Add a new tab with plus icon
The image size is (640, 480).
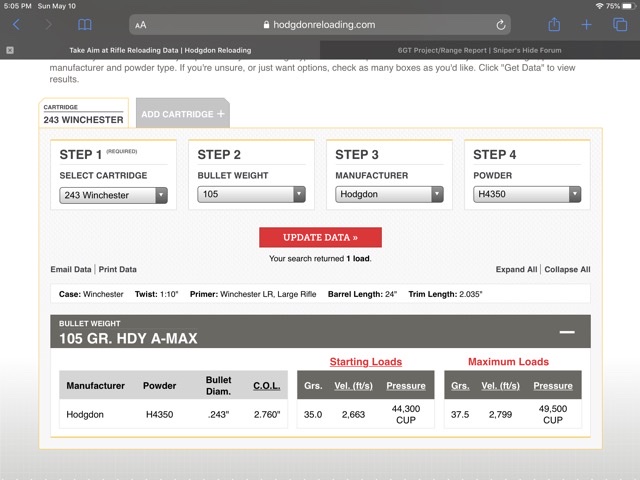click(x=587, y=25)
